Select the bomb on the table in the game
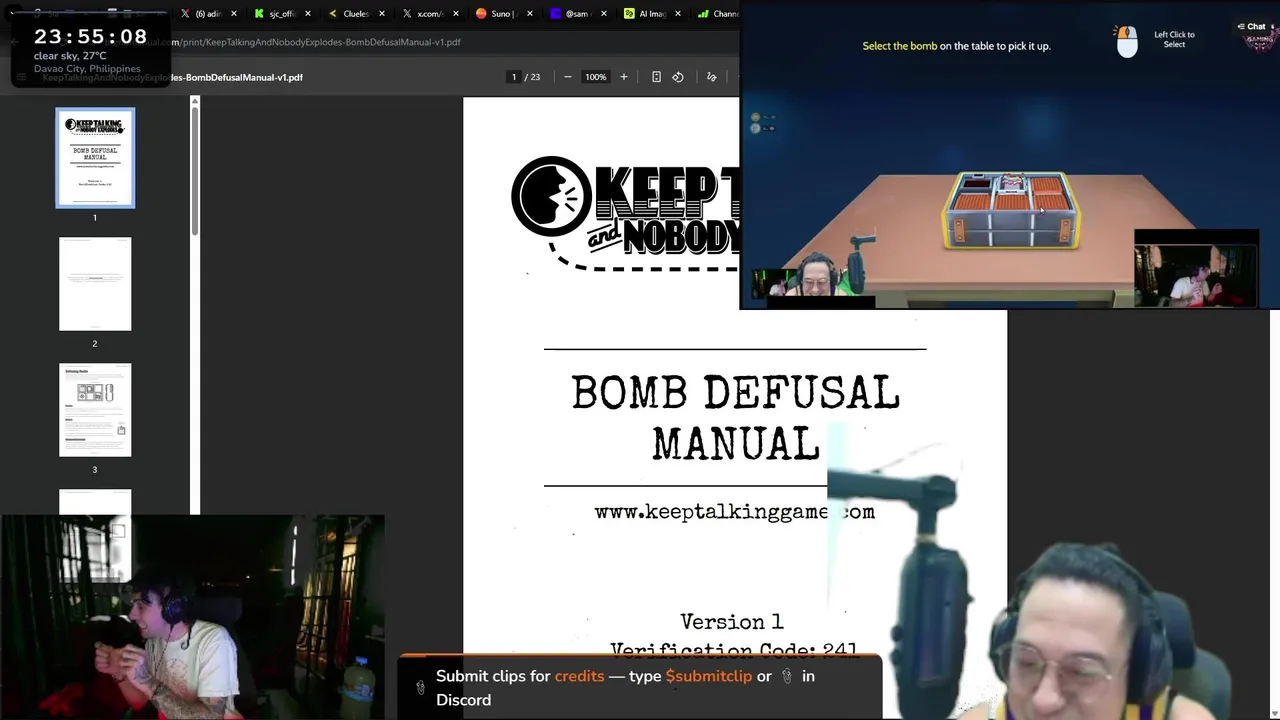This screenshot has width=1280, height=720. pos(1011,211)
